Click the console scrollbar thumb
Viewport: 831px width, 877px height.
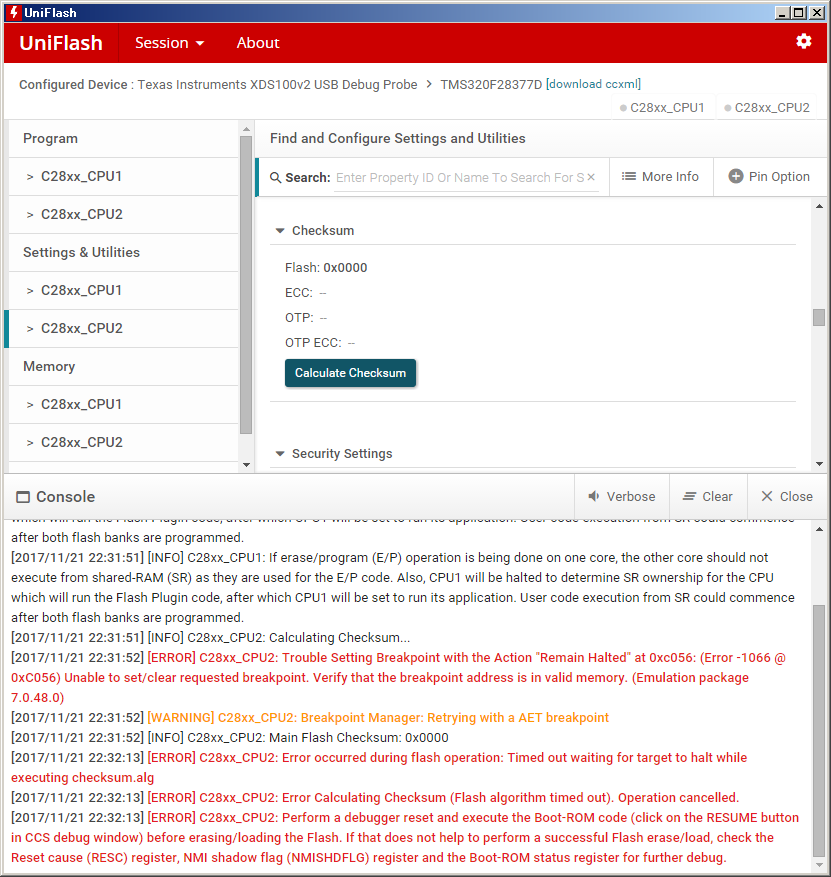click(x=819, y=730)
